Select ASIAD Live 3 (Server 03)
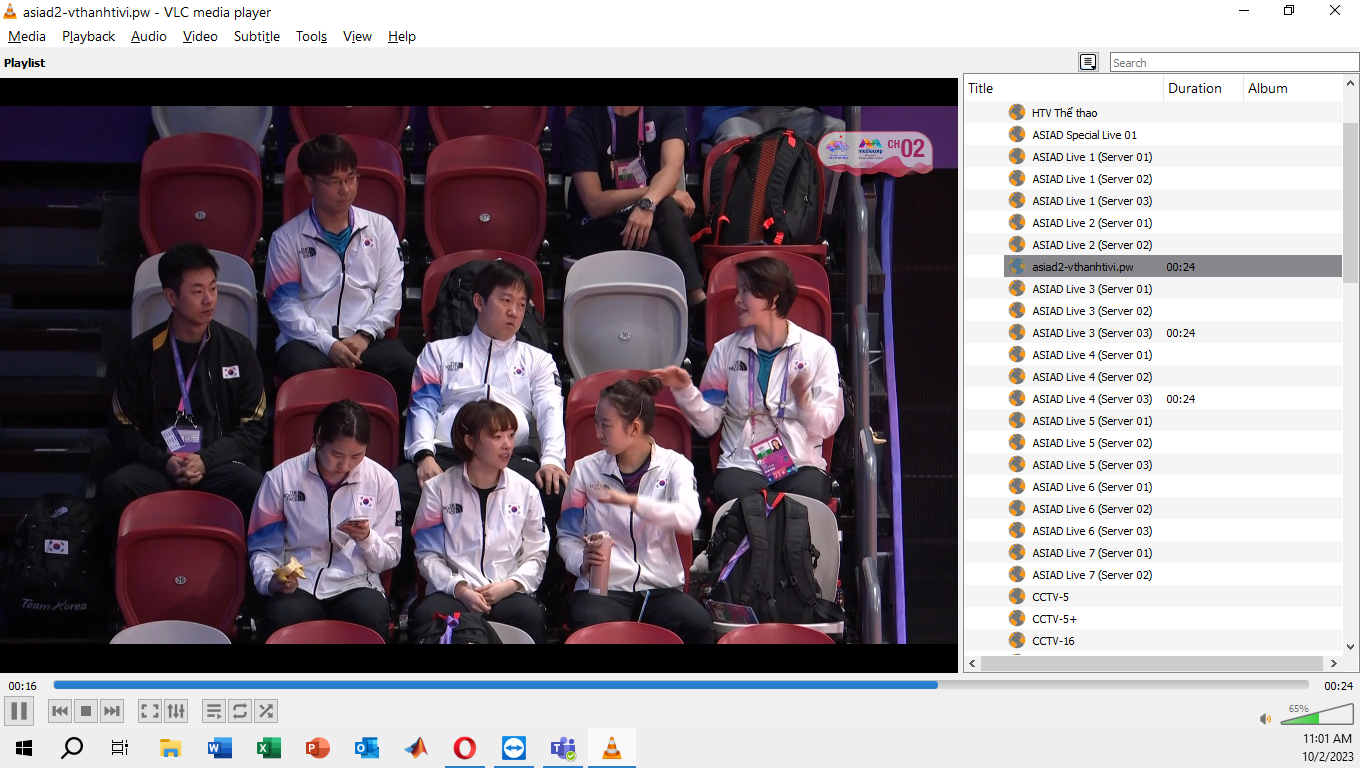 click(1092, 333)
